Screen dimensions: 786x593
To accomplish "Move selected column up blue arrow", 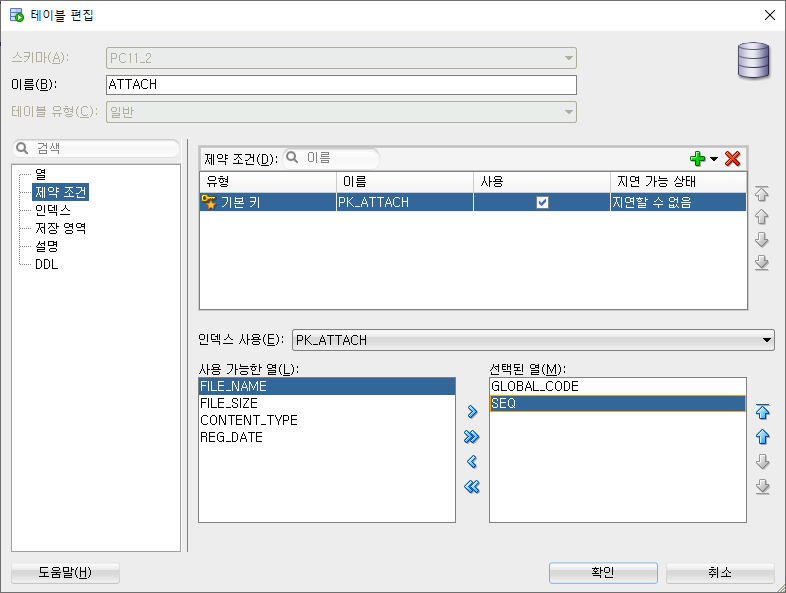I will pyautogui.click(x=762, y=437).
